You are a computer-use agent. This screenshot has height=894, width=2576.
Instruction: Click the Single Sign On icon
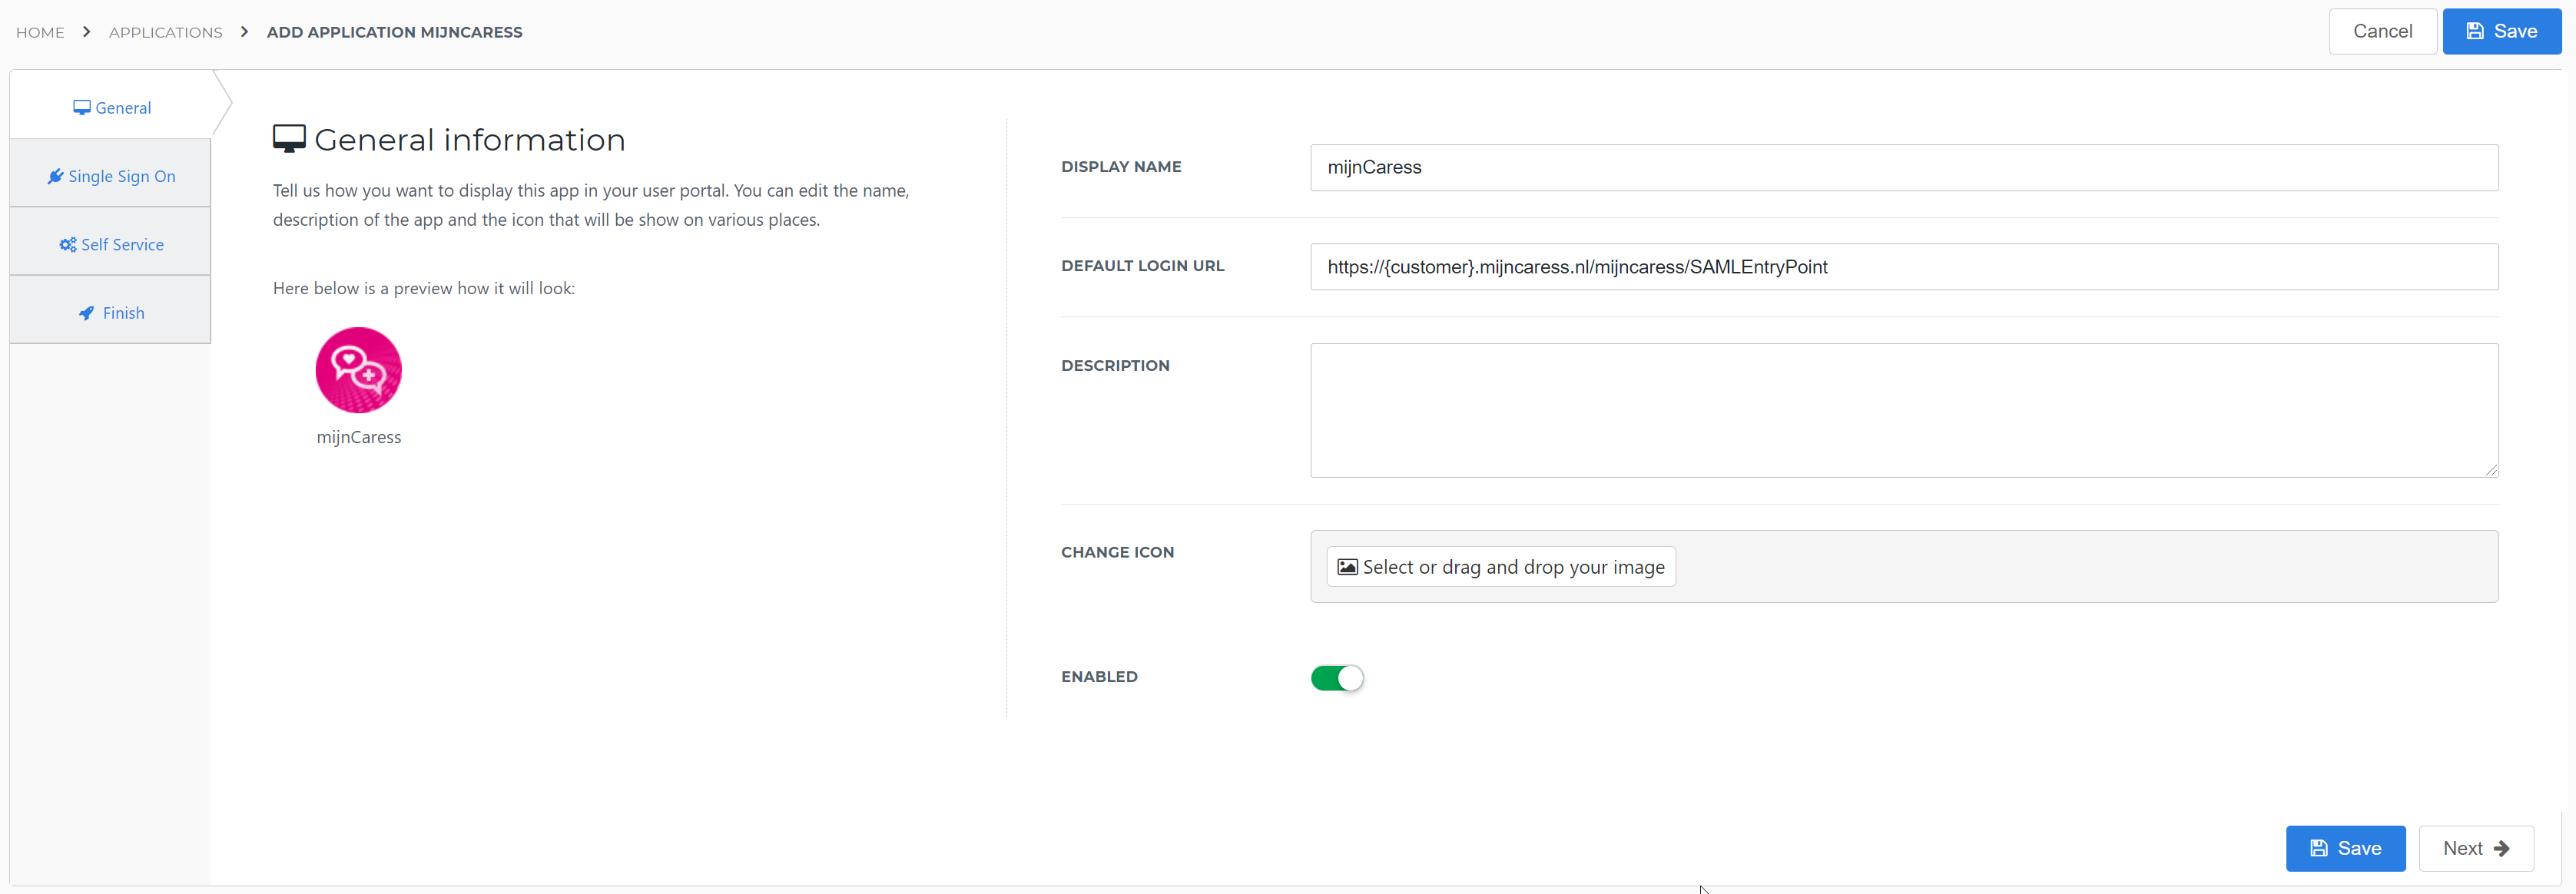pos(58,177)
